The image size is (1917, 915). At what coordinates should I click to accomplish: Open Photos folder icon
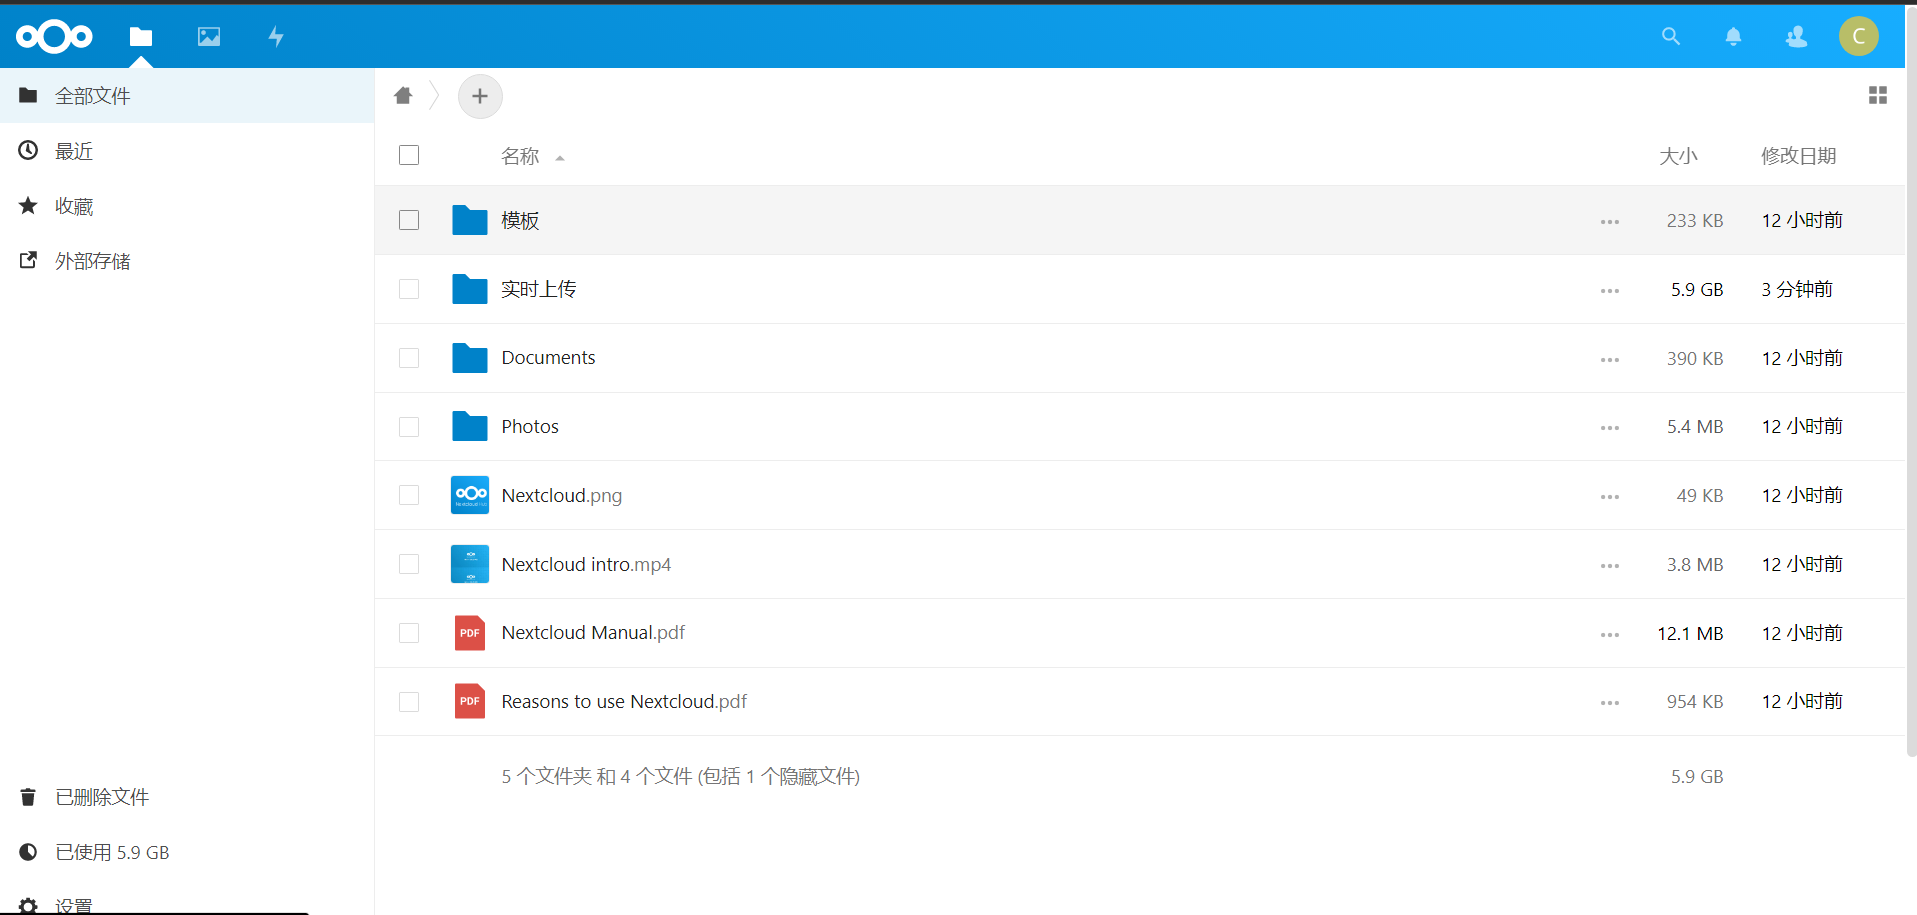tap(470, 427)
